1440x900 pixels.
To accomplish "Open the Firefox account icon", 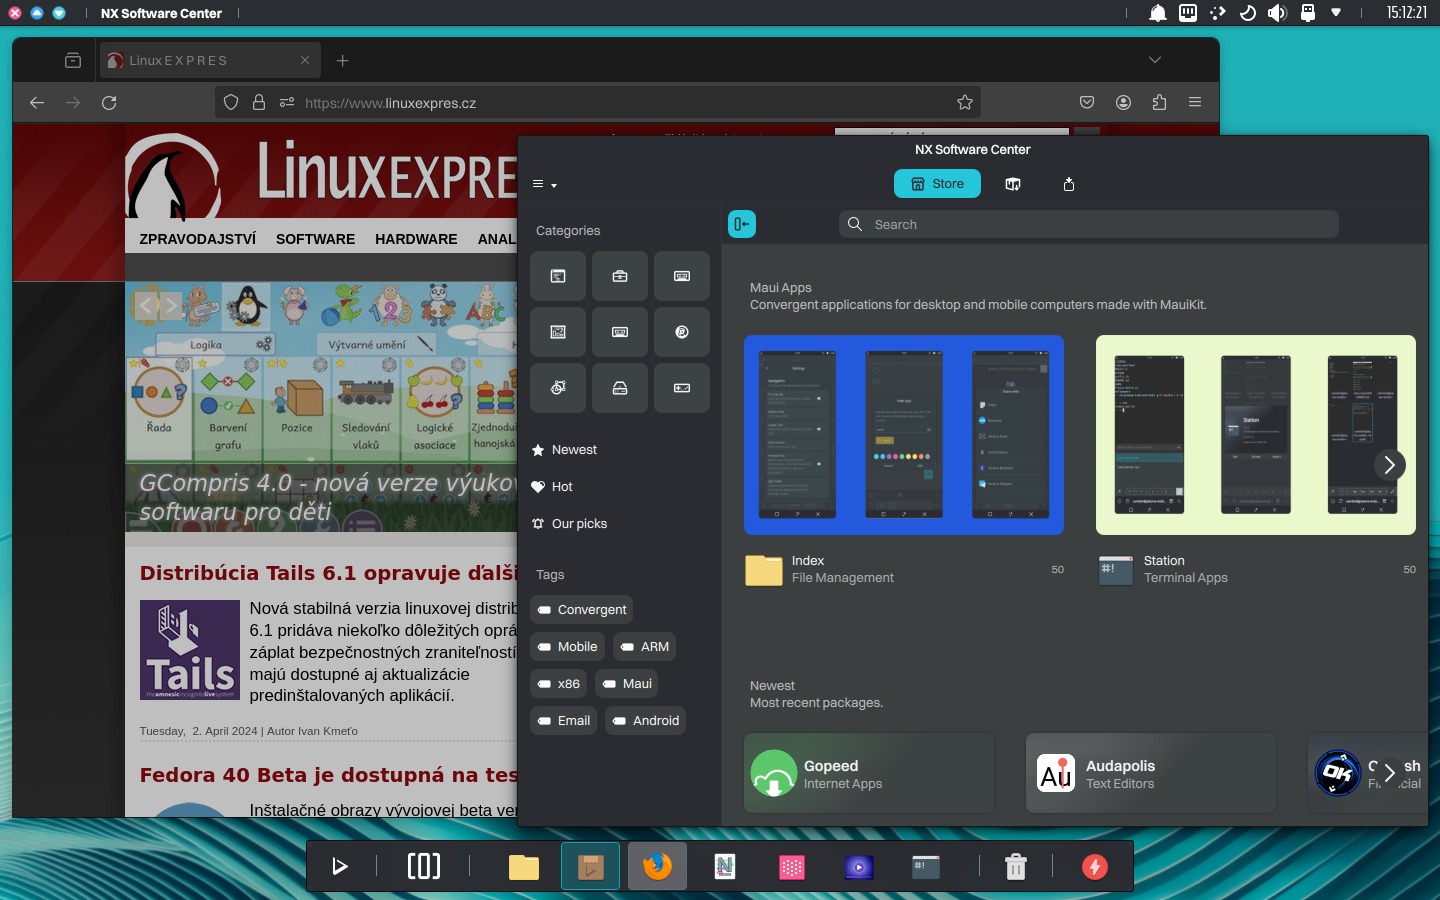I will (1123, 102).
